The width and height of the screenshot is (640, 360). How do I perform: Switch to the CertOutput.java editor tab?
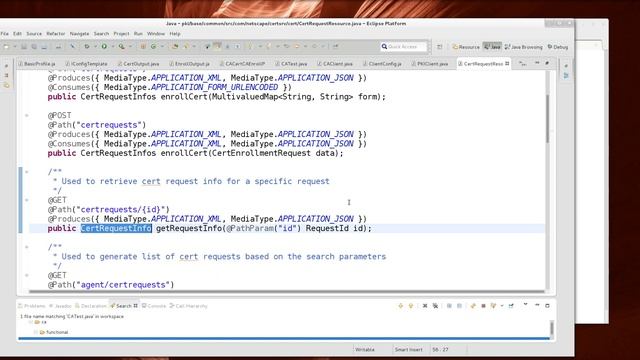138,64
